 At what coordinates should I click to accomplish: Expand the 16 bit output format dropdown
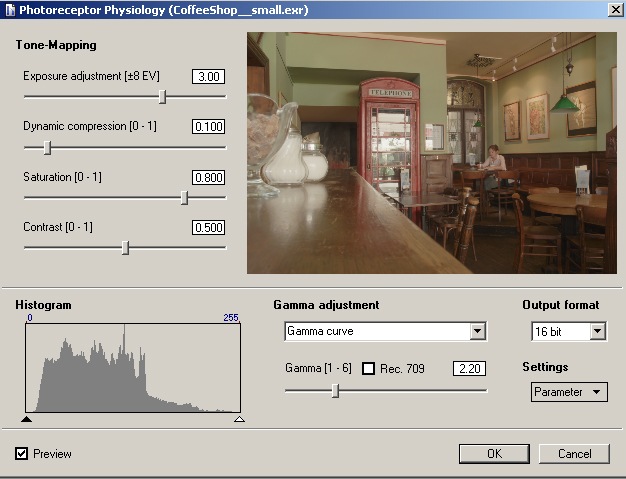pos(598,331)
